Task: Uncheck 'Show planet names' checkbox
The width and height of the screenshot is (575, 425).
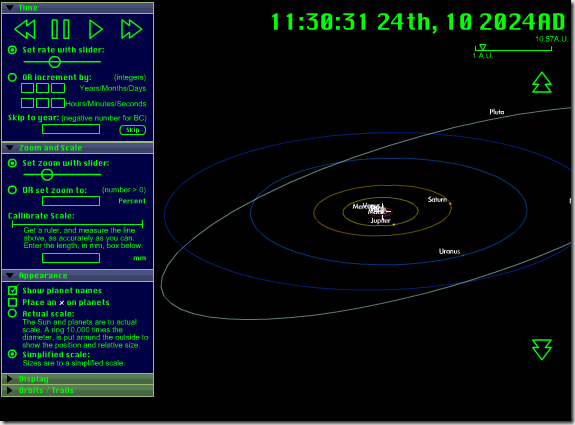Action: [x=13, y=290]
